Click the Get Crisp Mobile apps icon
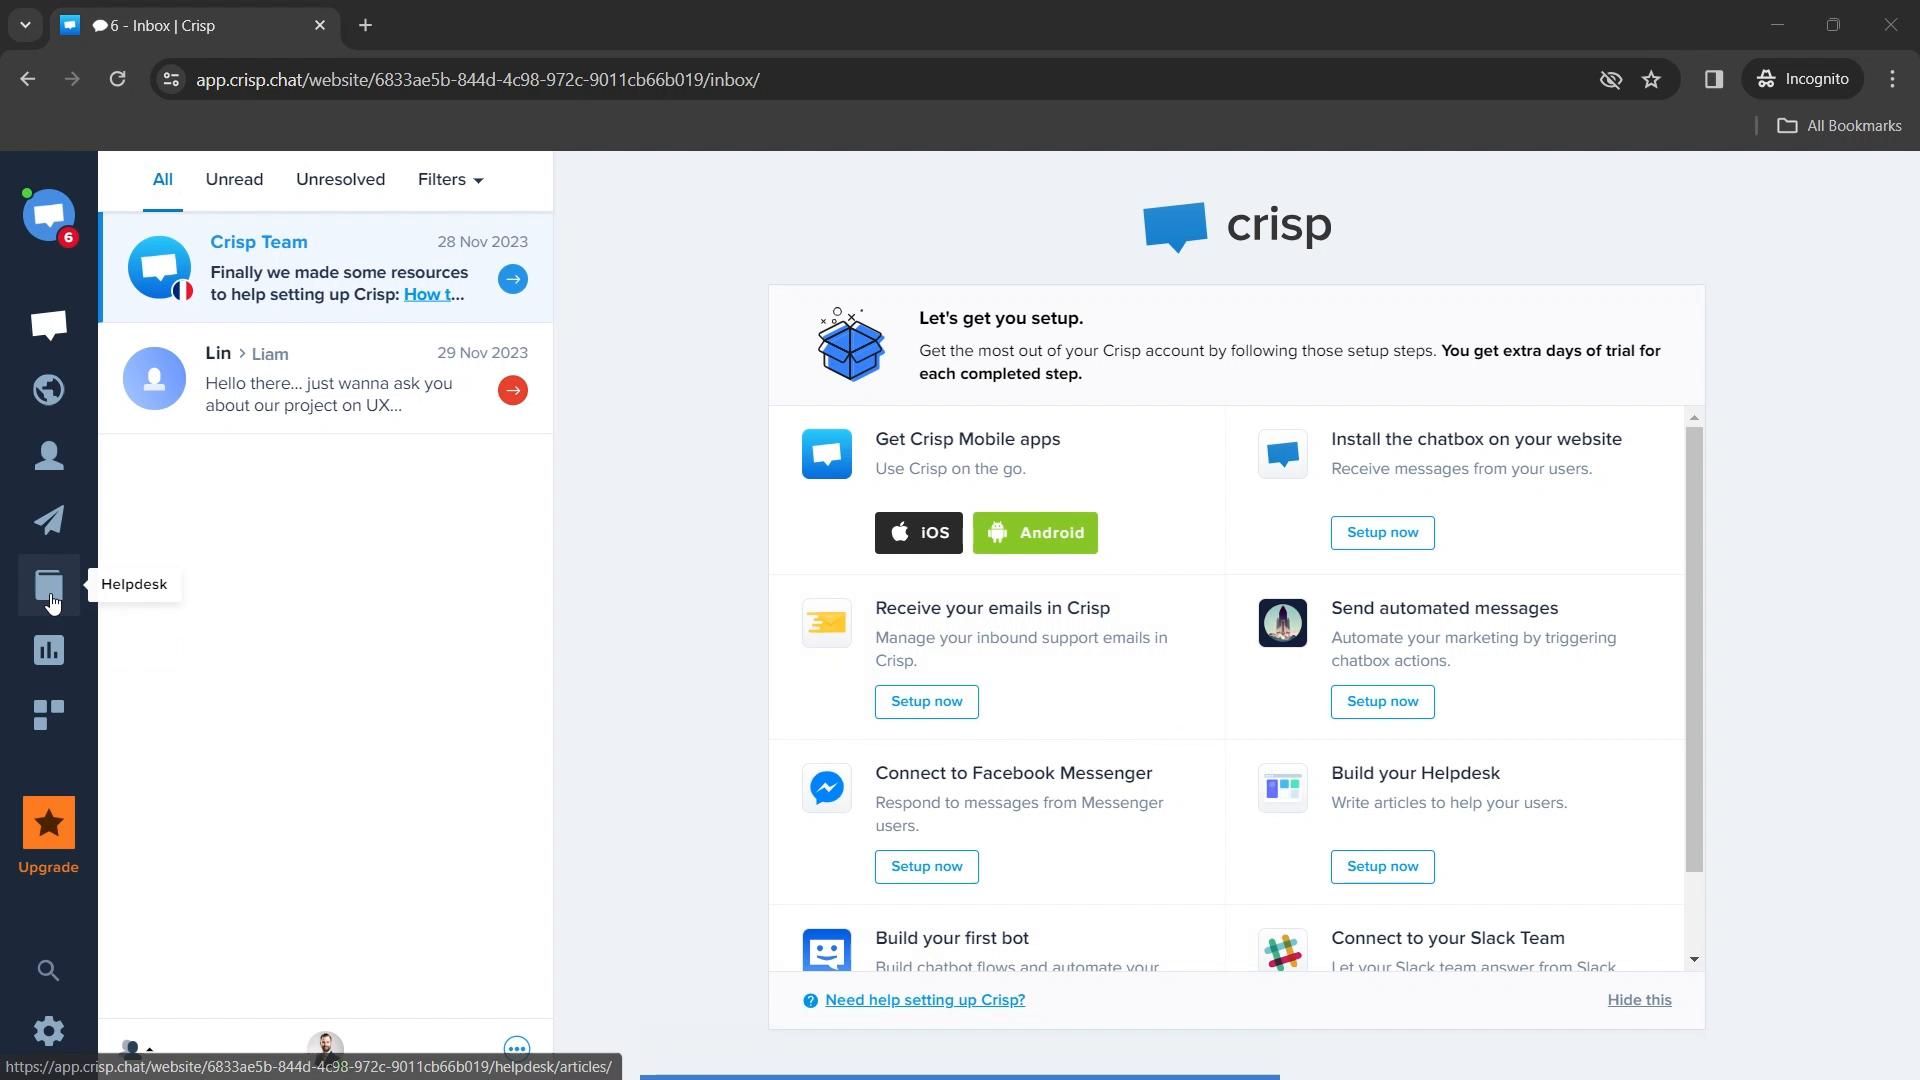 point(827,454)
